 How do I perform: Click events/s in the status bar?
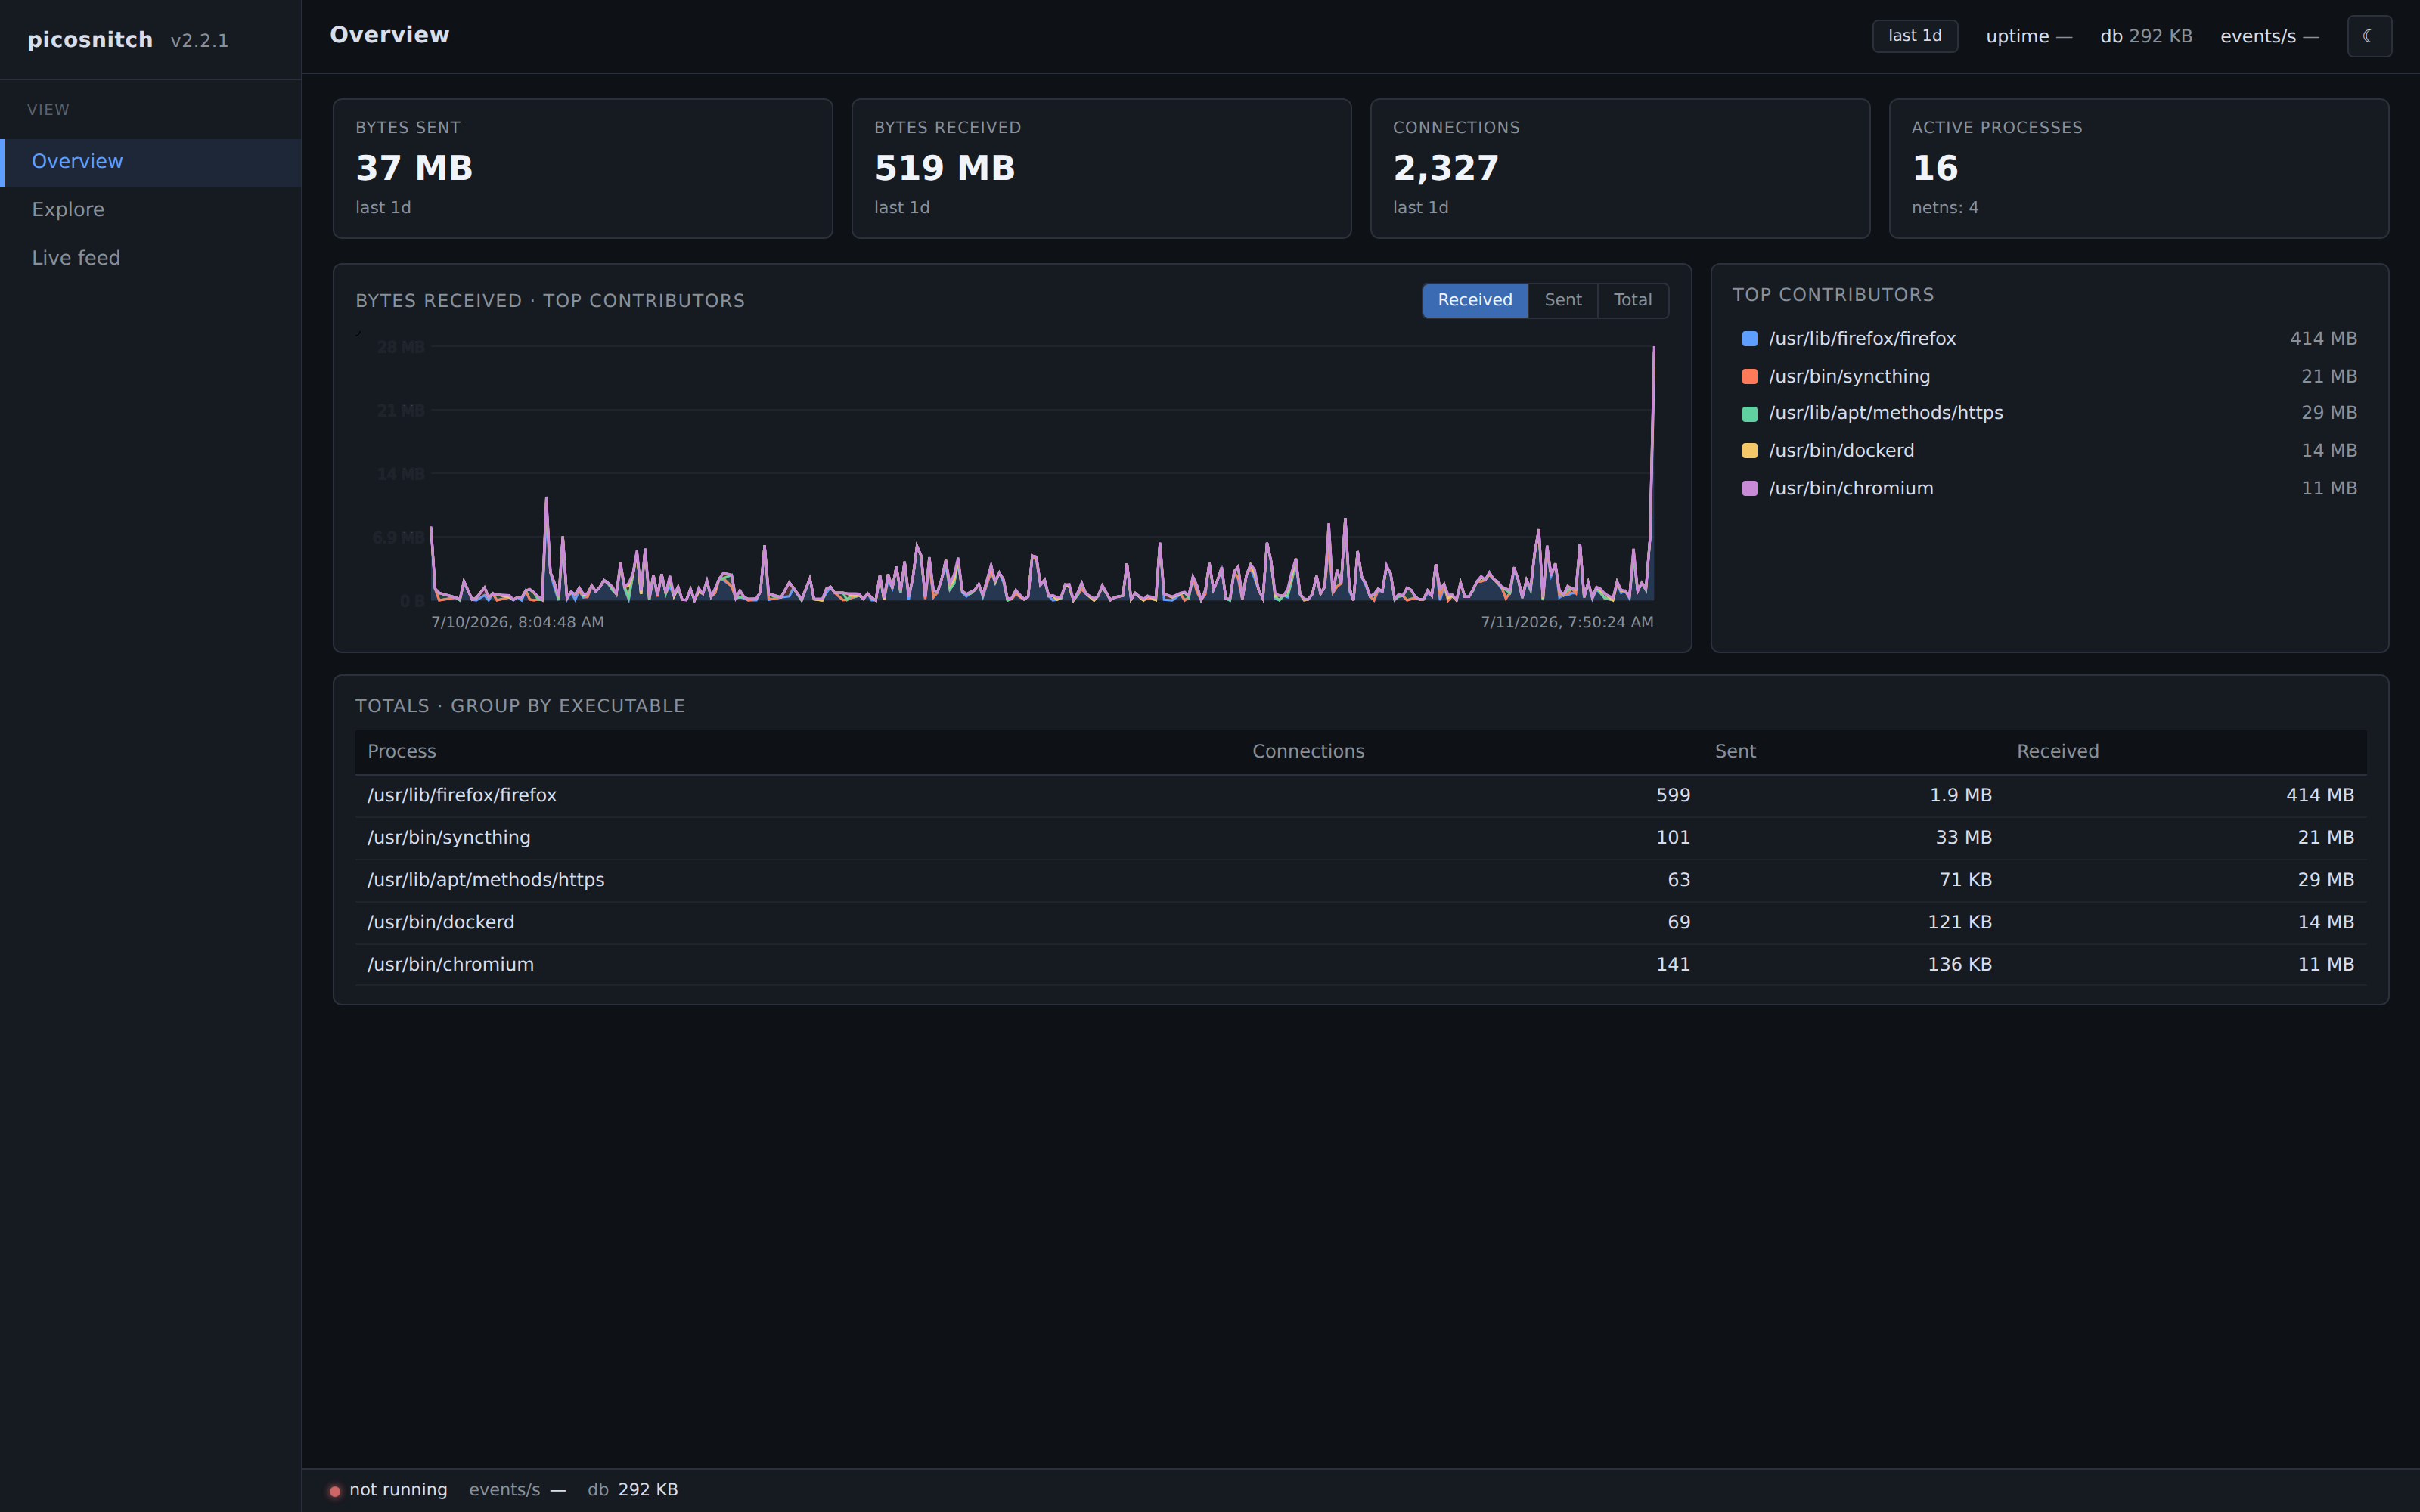click(517, 1490)
